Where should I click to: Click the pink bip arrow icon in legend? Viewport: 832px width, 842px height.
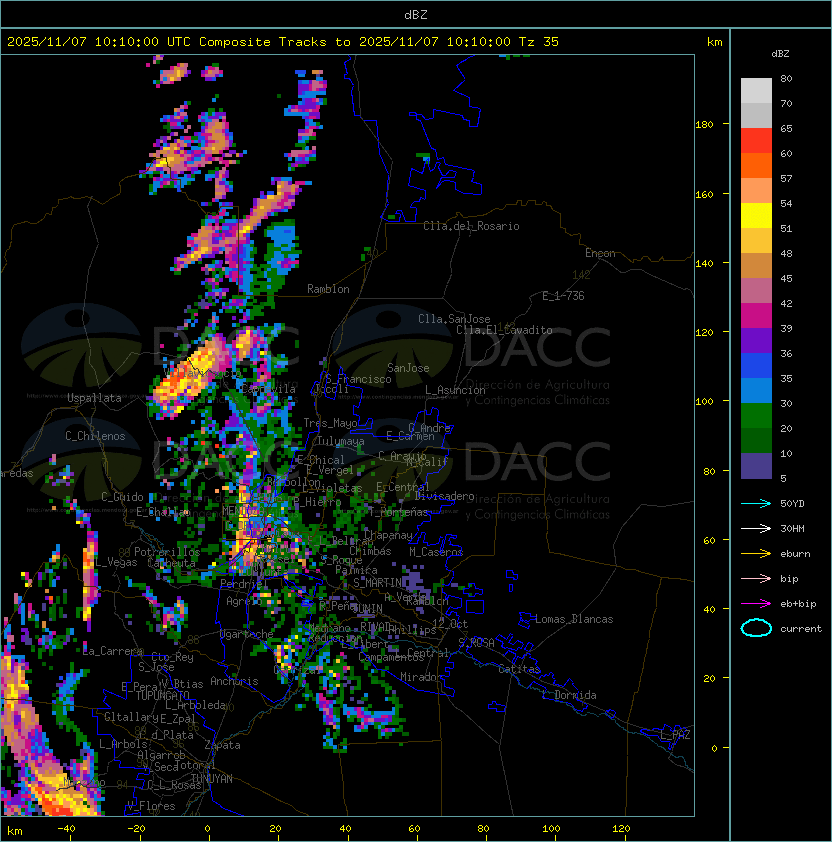(x=756, y=578)
